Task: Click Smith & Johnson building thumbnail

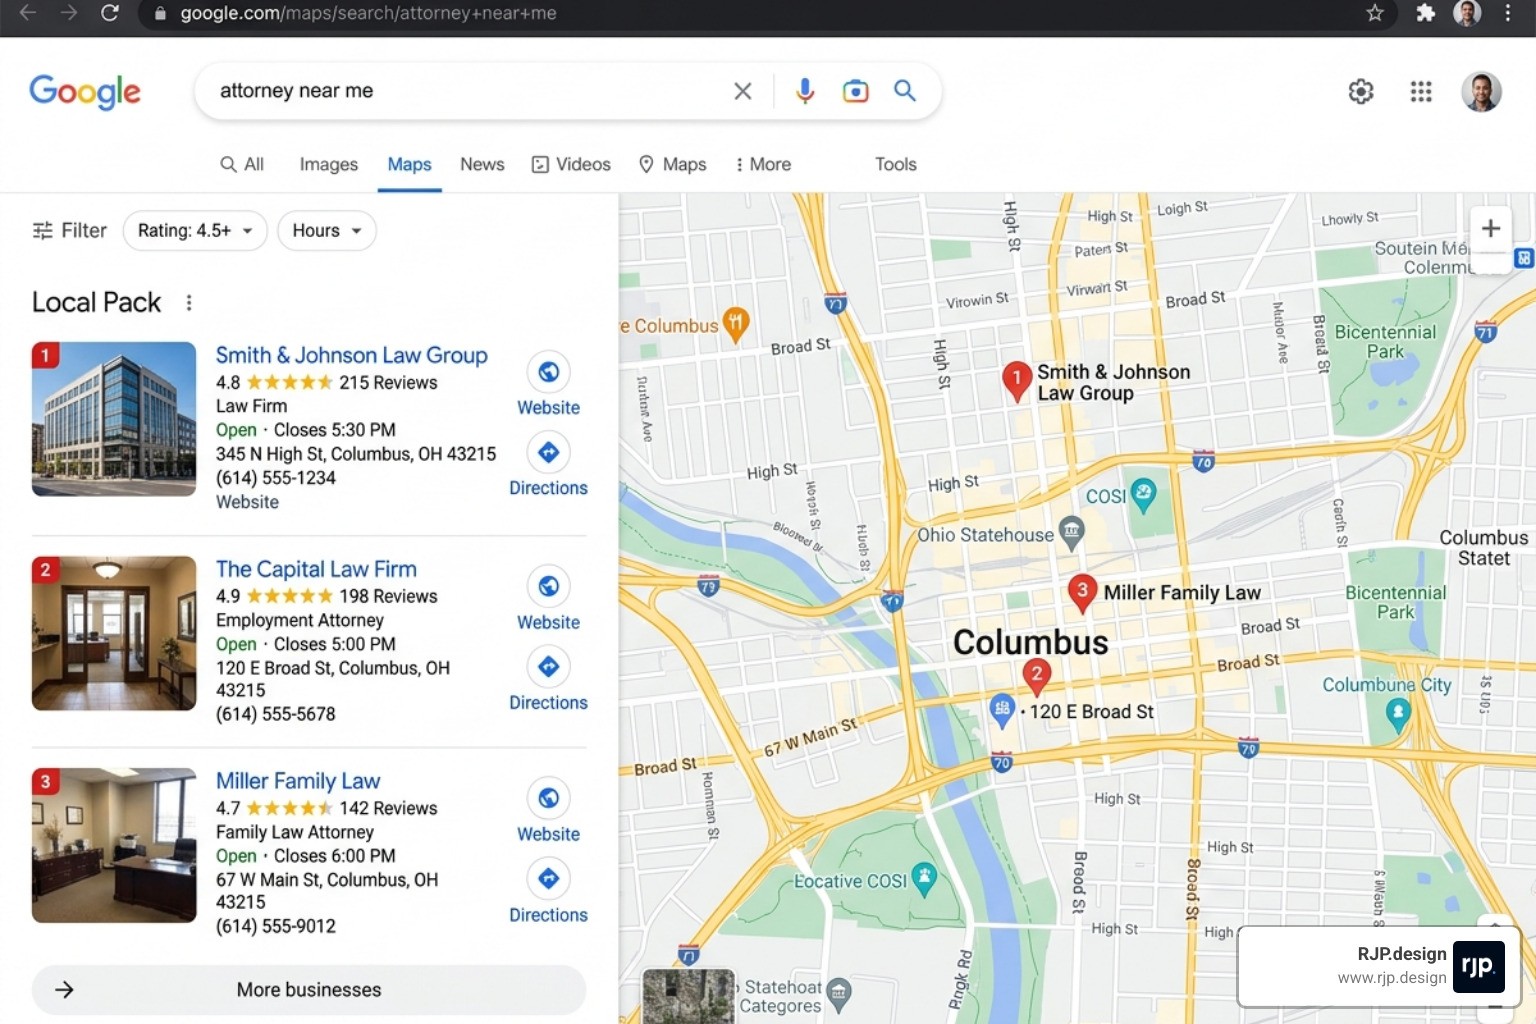Action: point(114,419)
